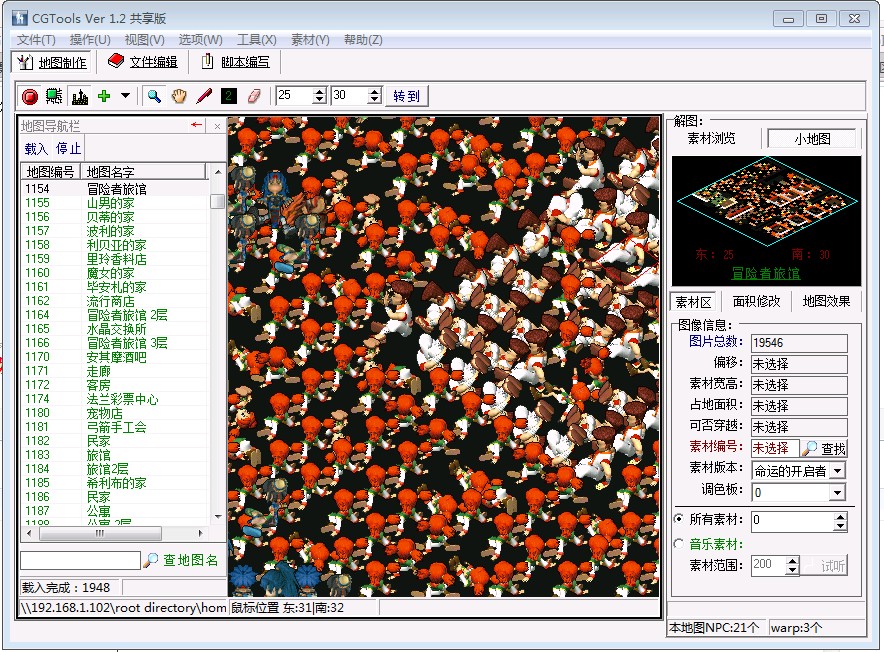Screen dimensions: 884x652
Task: Select the red pen draw tool
Action: click(204, 96)
